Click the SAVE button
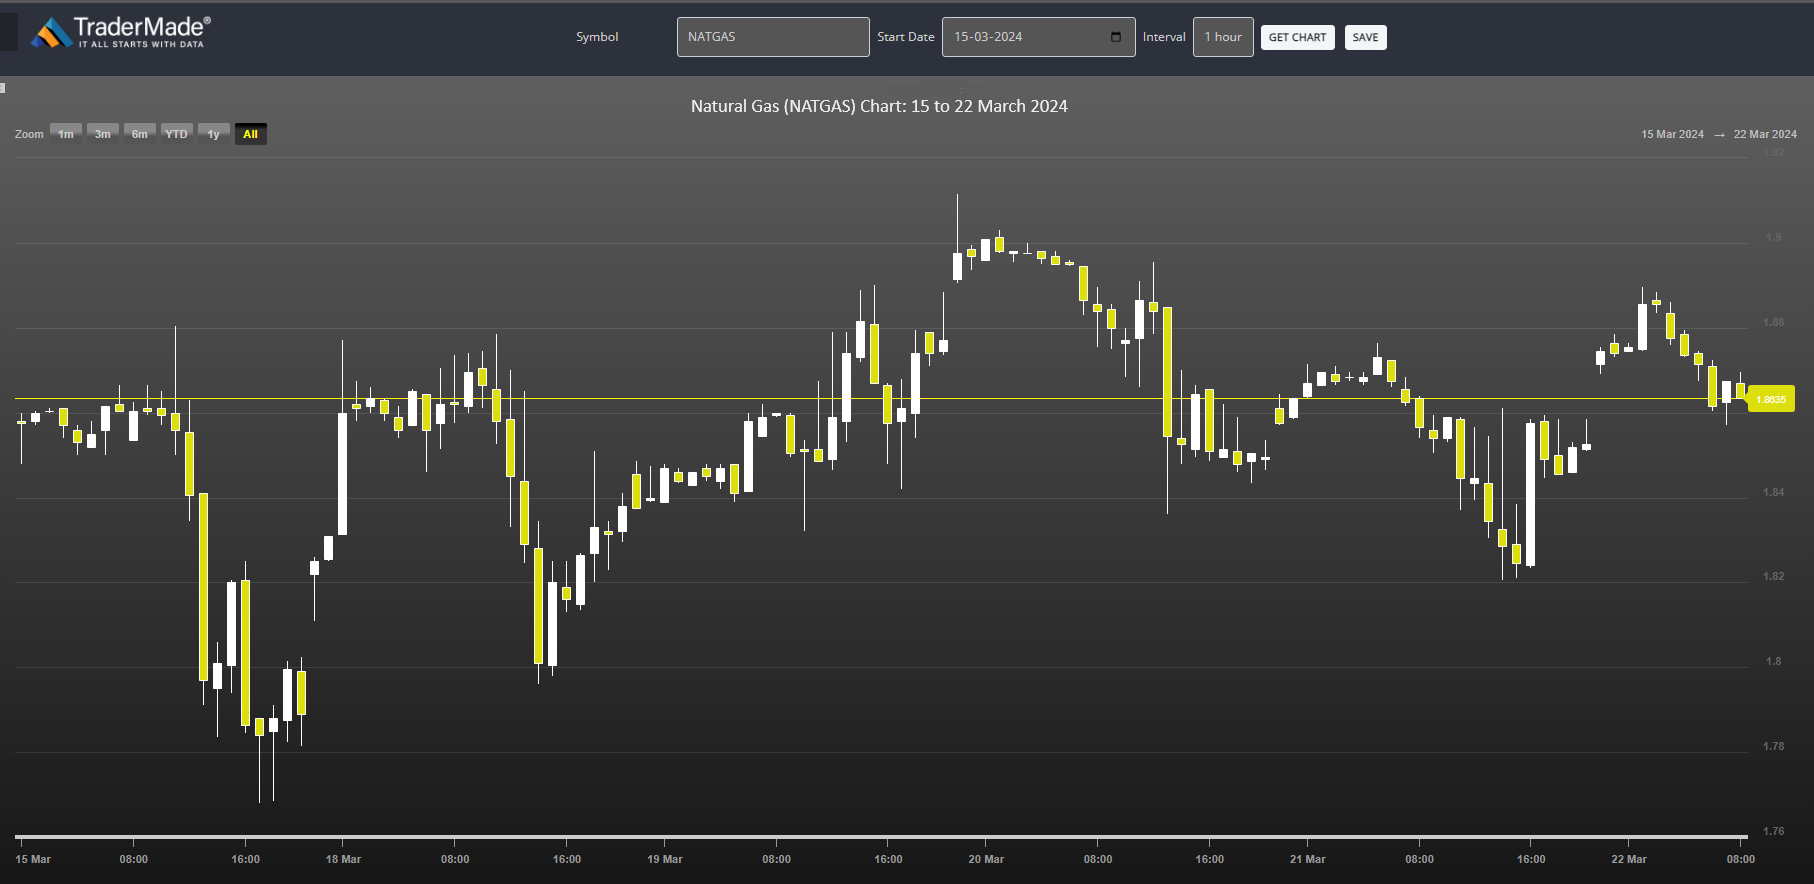The width and height of the screenshot is (1814, 884). point(1365,38)
